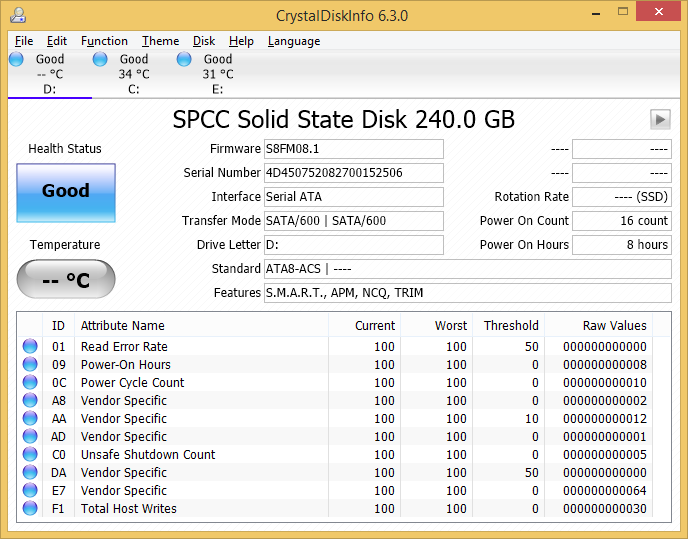Click status orb for attribute AA
Image resolution: width=688 pixels, height=539 pixels.
(30, 418)
